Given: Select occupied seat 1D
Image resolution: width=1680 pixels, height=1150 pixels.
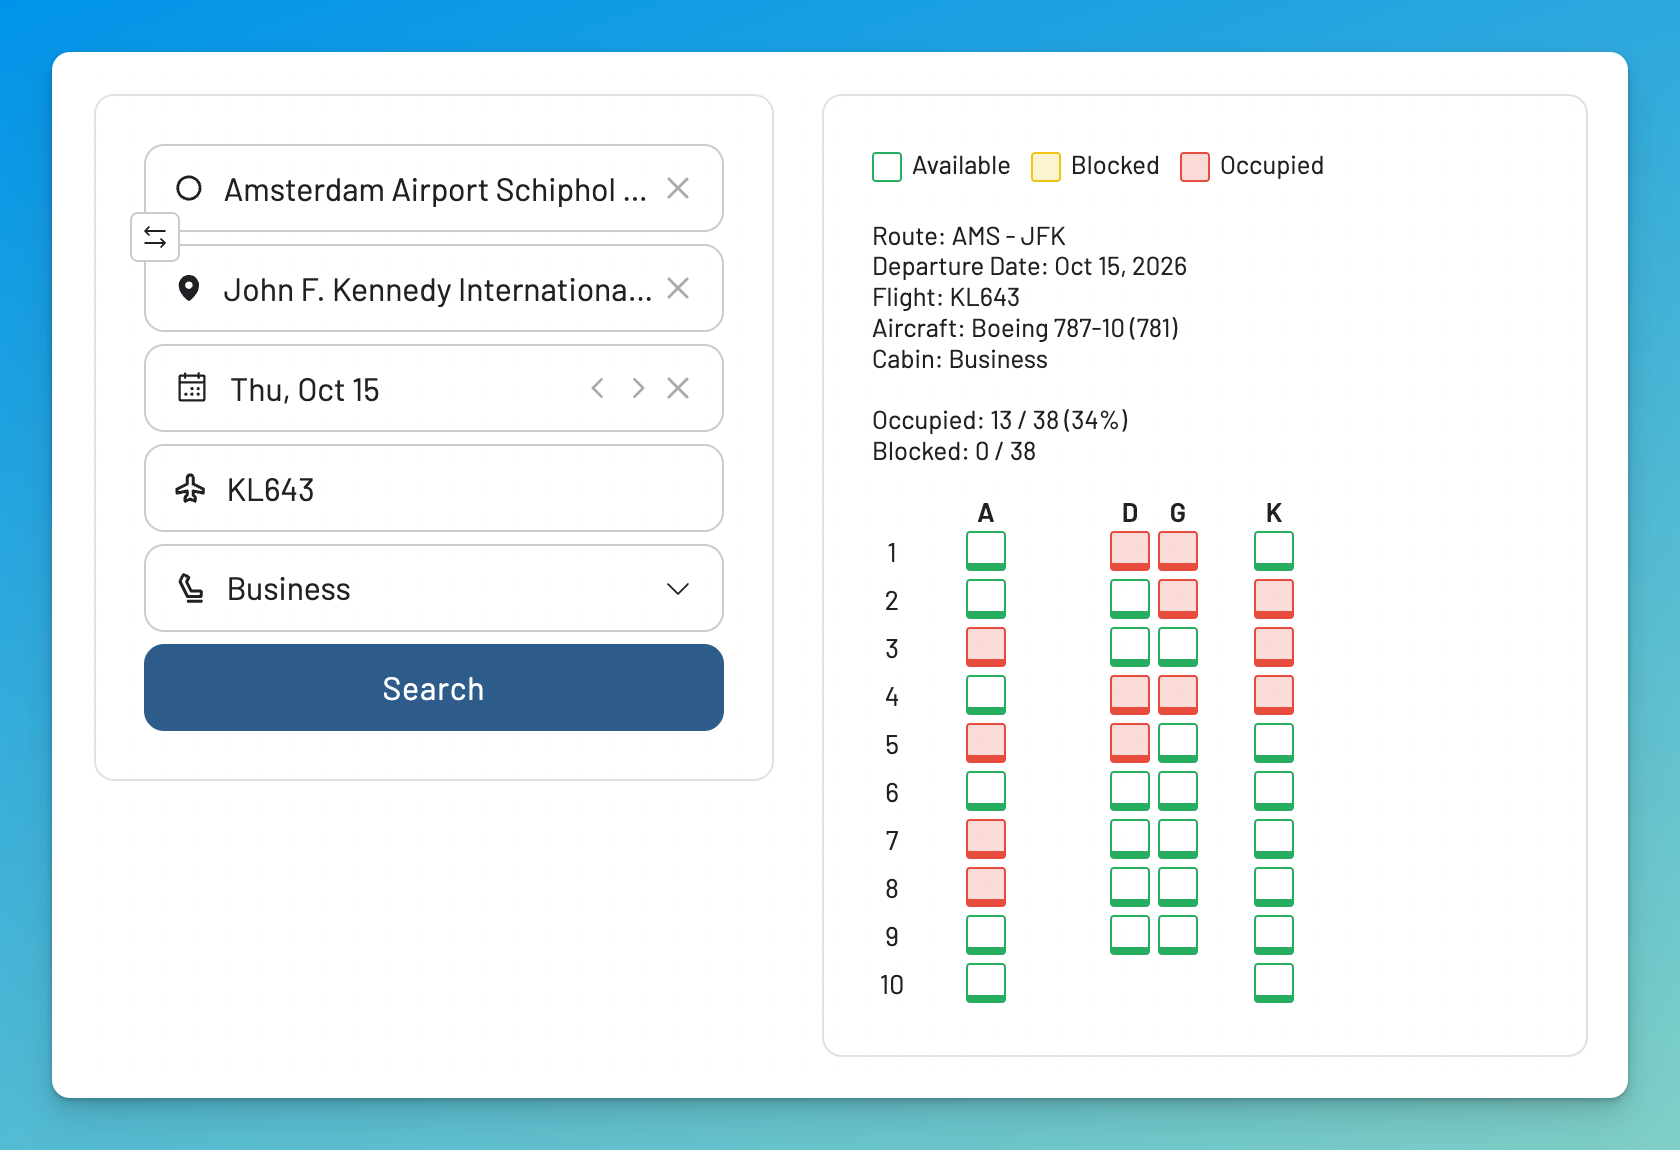Looking at the screenshot, I should 1130,551.
